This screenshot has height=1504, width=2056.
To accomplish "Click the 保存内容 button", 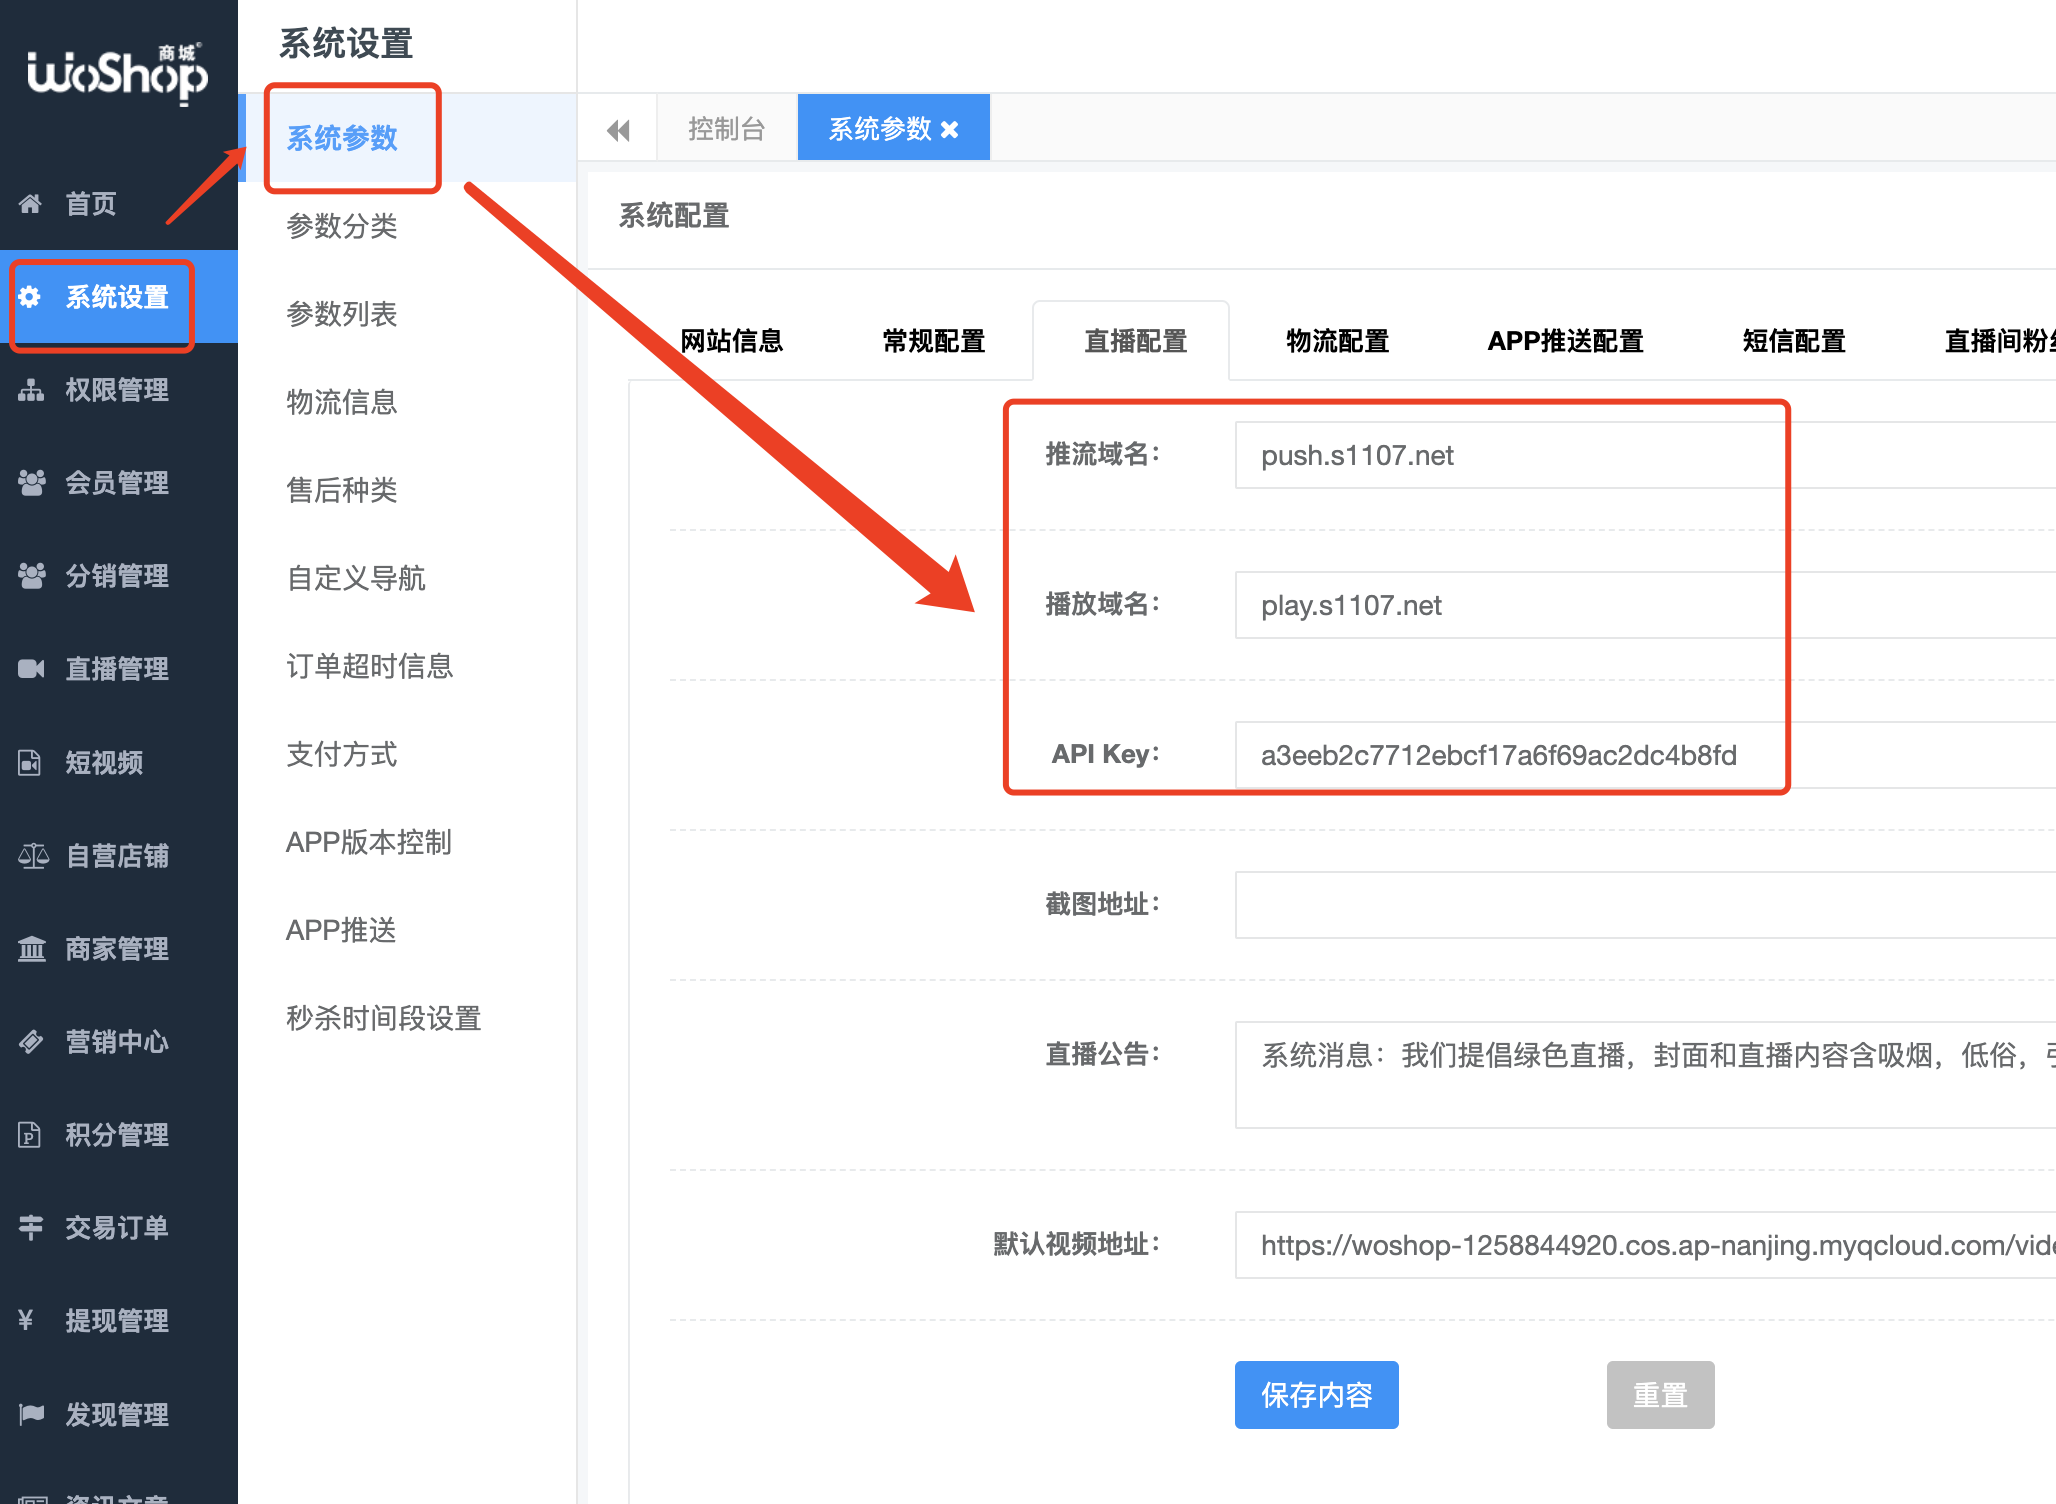I will (x=1316, y=1394).
